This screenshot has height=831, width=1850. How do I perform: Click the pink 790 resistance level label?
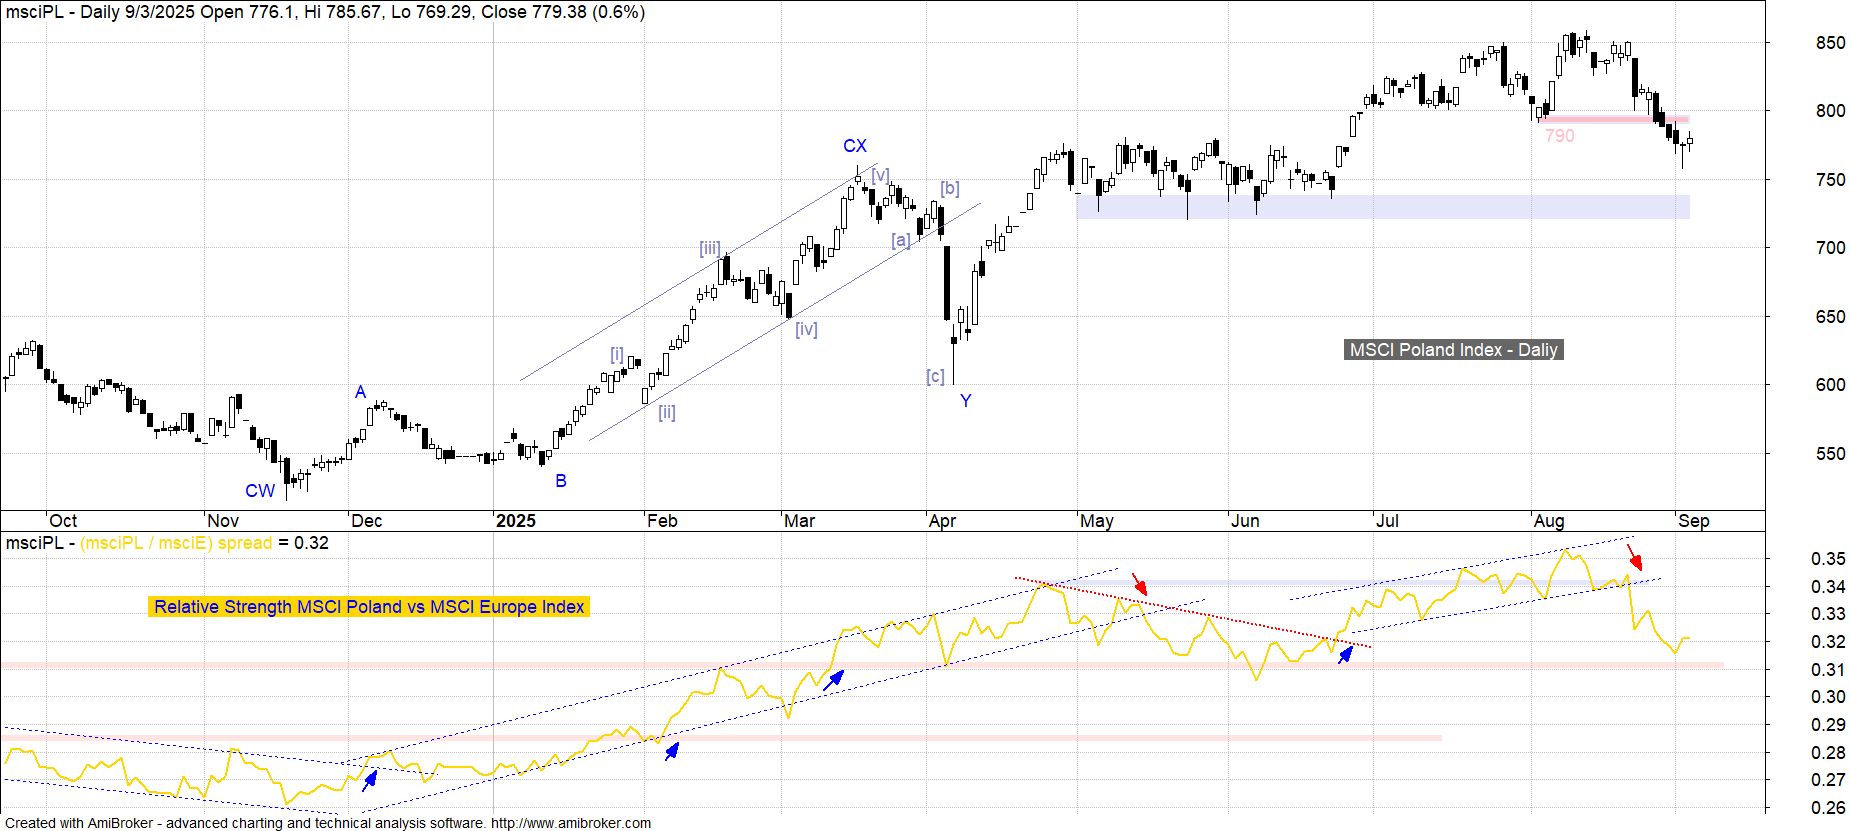pos(1559,136)
